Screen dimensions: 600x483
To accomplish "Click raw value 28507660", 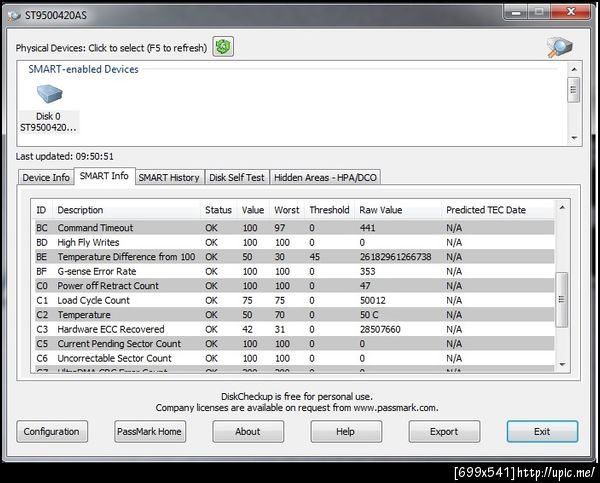I will [380, 329].
